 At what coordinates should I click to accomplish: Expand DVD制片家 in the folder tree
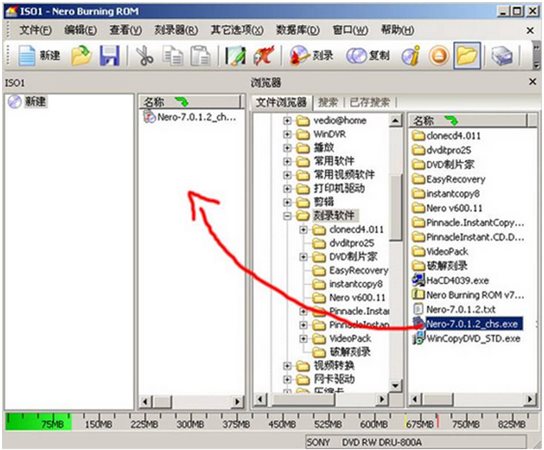(303, 257)
